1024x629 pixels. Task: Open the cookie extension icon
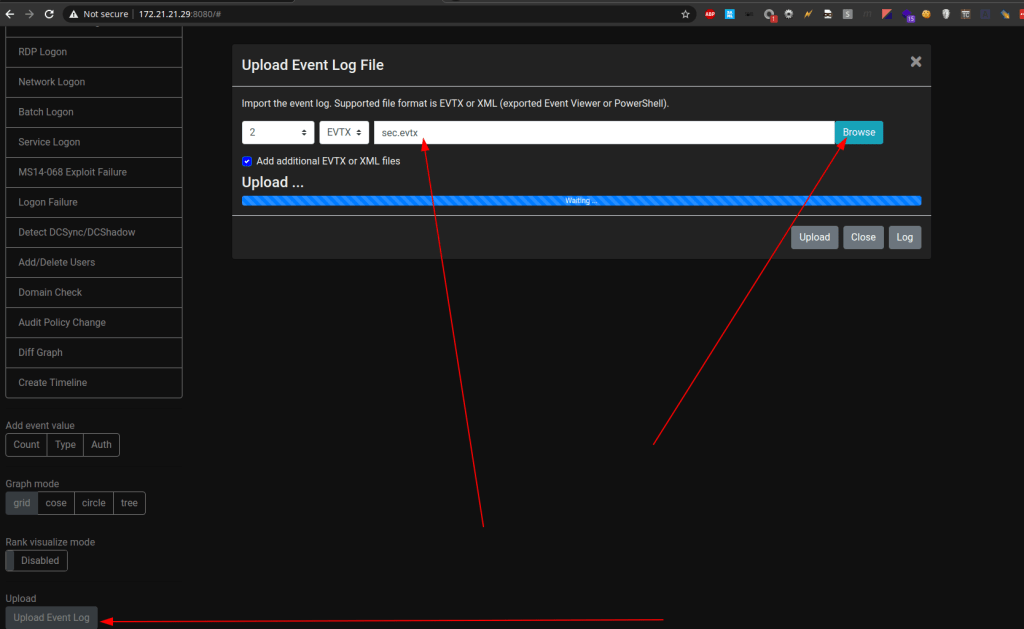click(x=926, y=14)
